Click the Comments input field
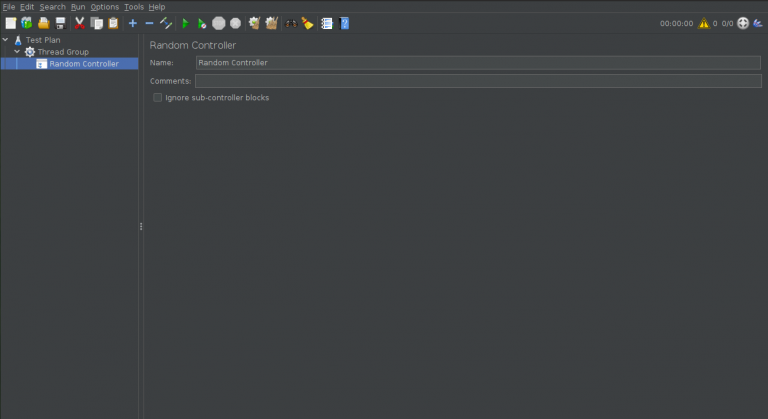 478,81
